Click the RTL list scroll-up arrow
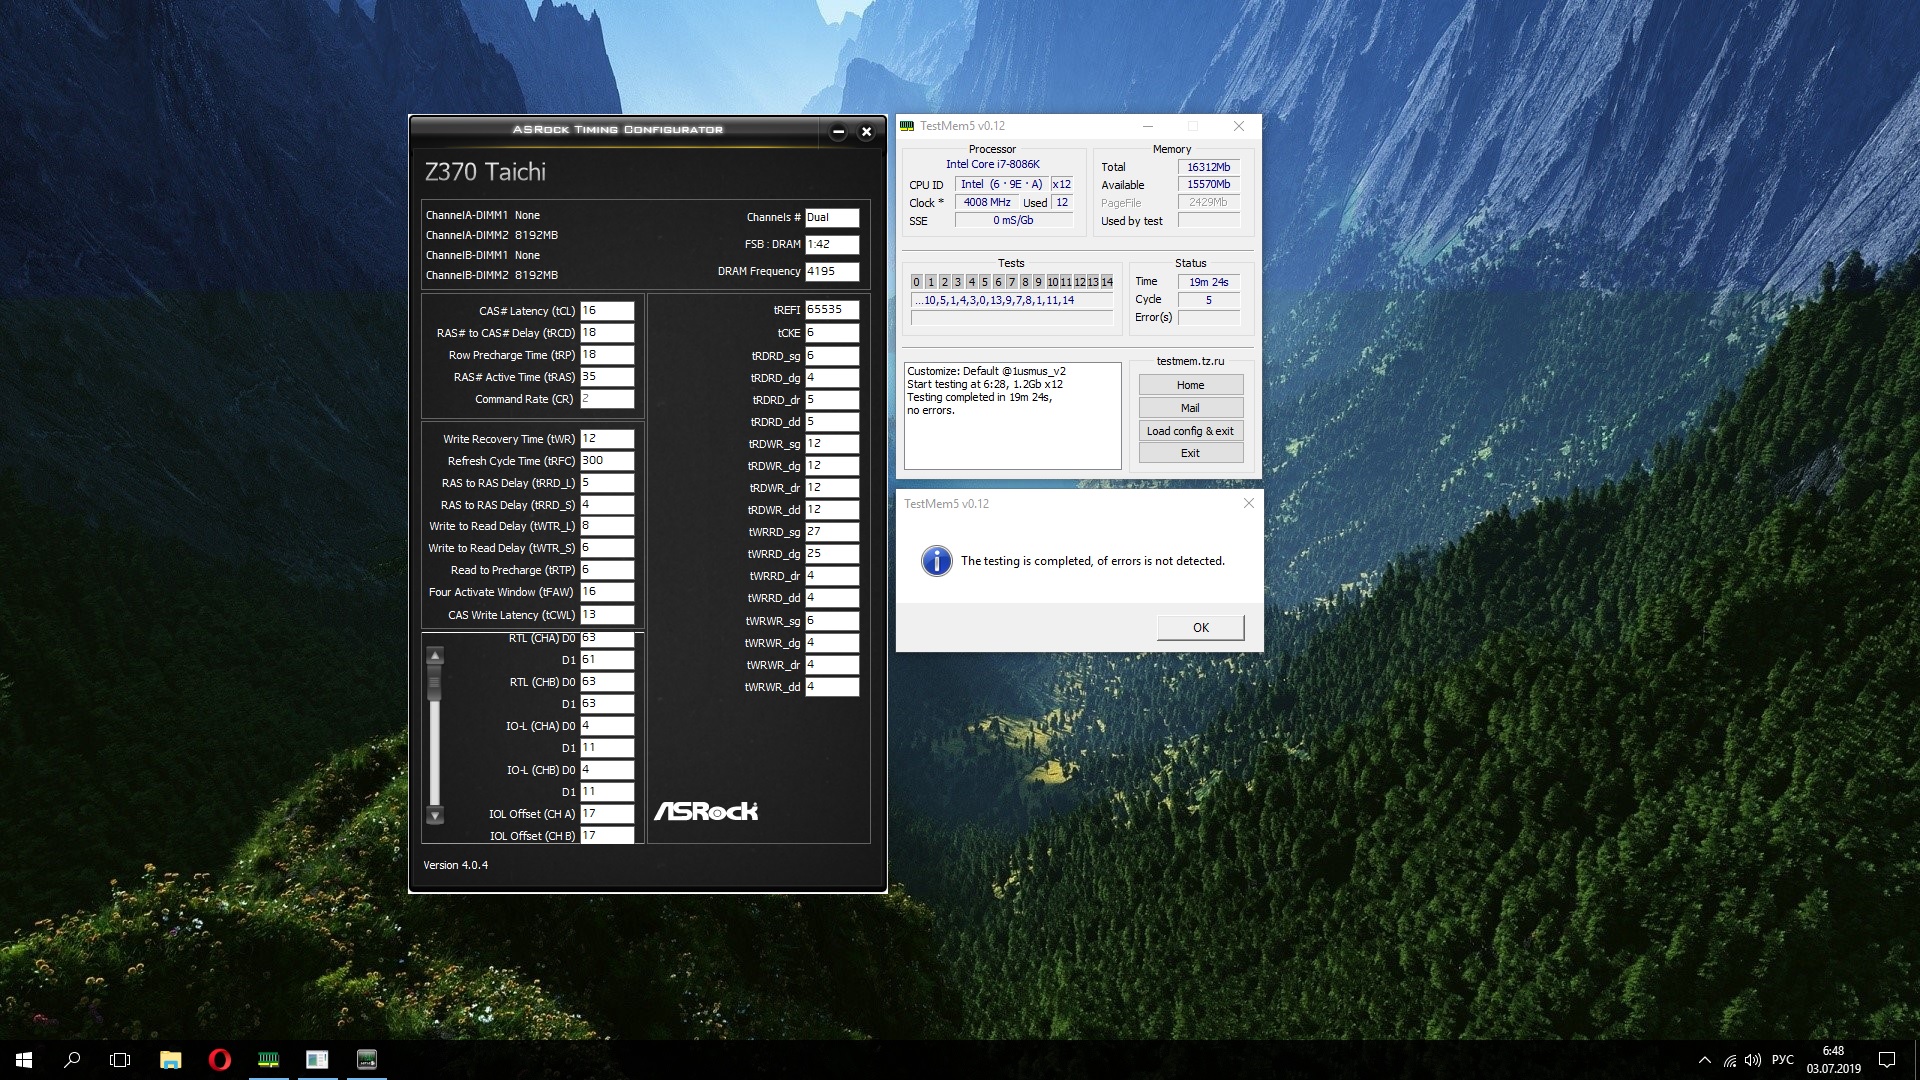 (x=435, y=656)
